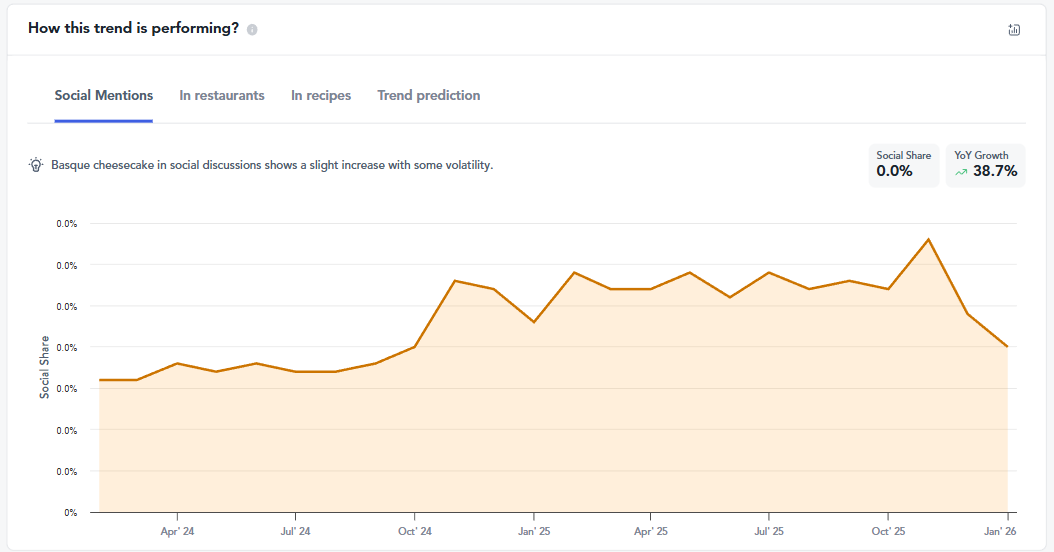Click the highest peak point on the line chart

click(x=929, y=239)
